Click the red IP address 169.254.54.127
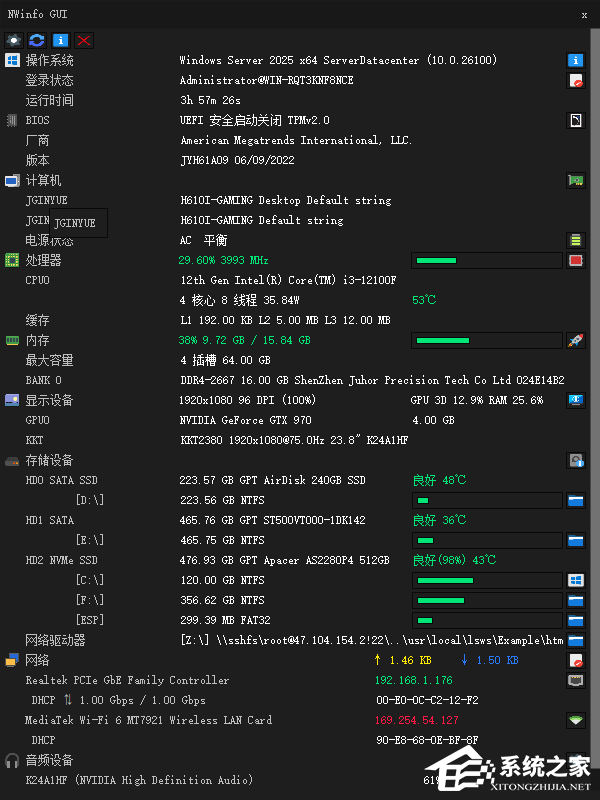The width and height of the screenshot is (600, 800). (x=417, y=720)
